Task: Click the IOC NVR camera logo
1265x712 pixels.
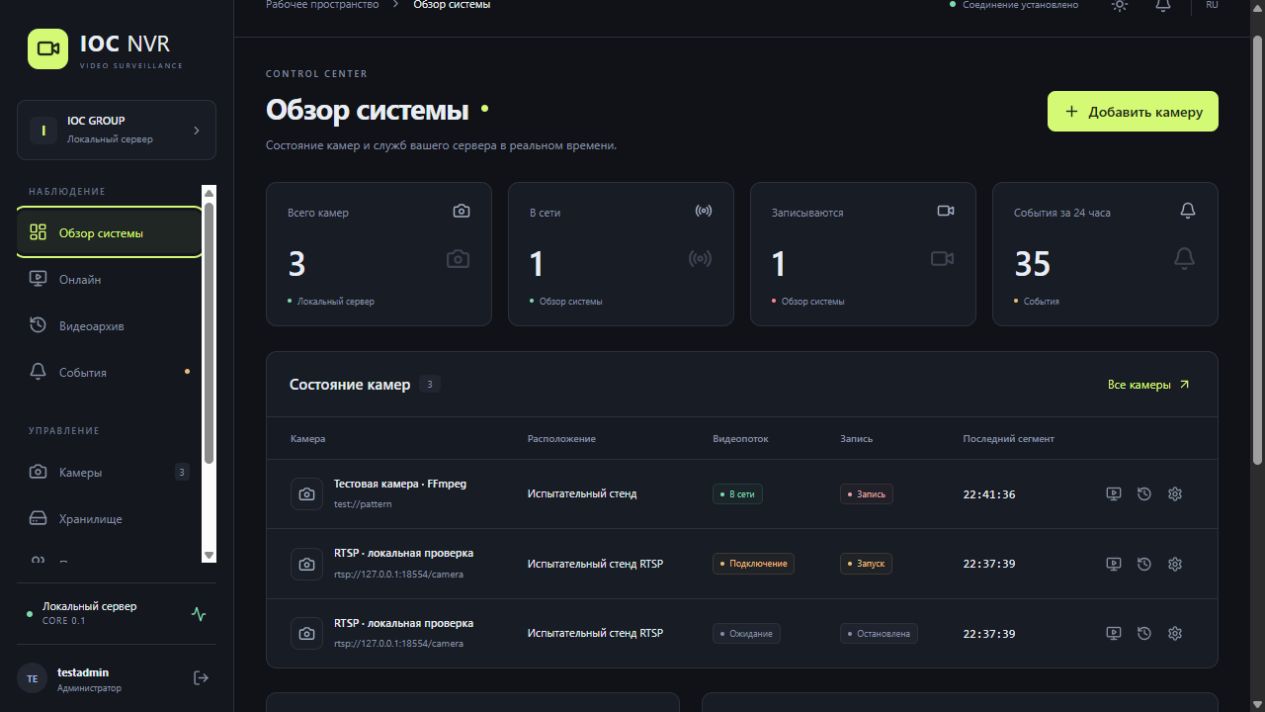Action: (46, 50)
